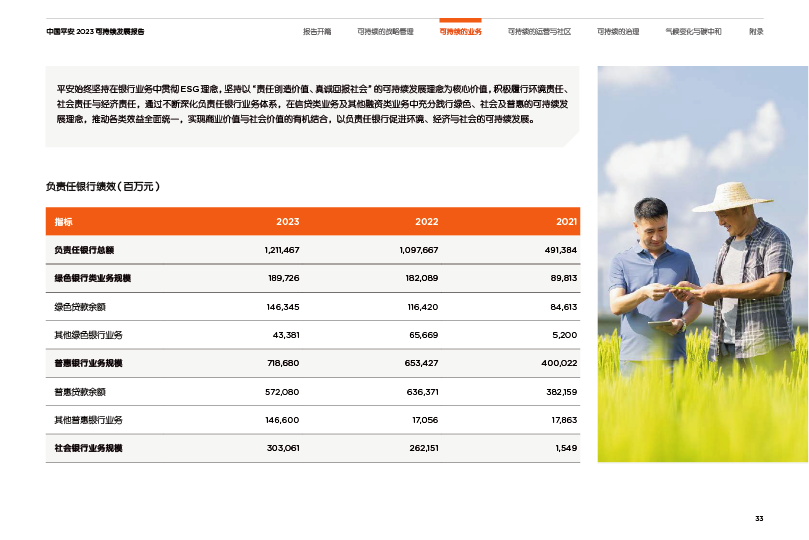
Task: Click the value 1,549 in the 2021 column
Action: (x=565, y=448)
